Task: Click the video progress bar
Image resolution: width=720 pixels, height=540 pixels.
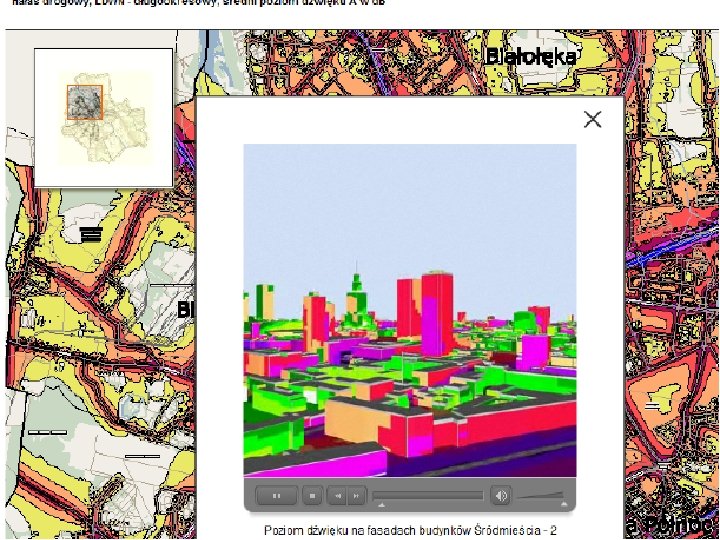Action: click(x=428, y=495)
